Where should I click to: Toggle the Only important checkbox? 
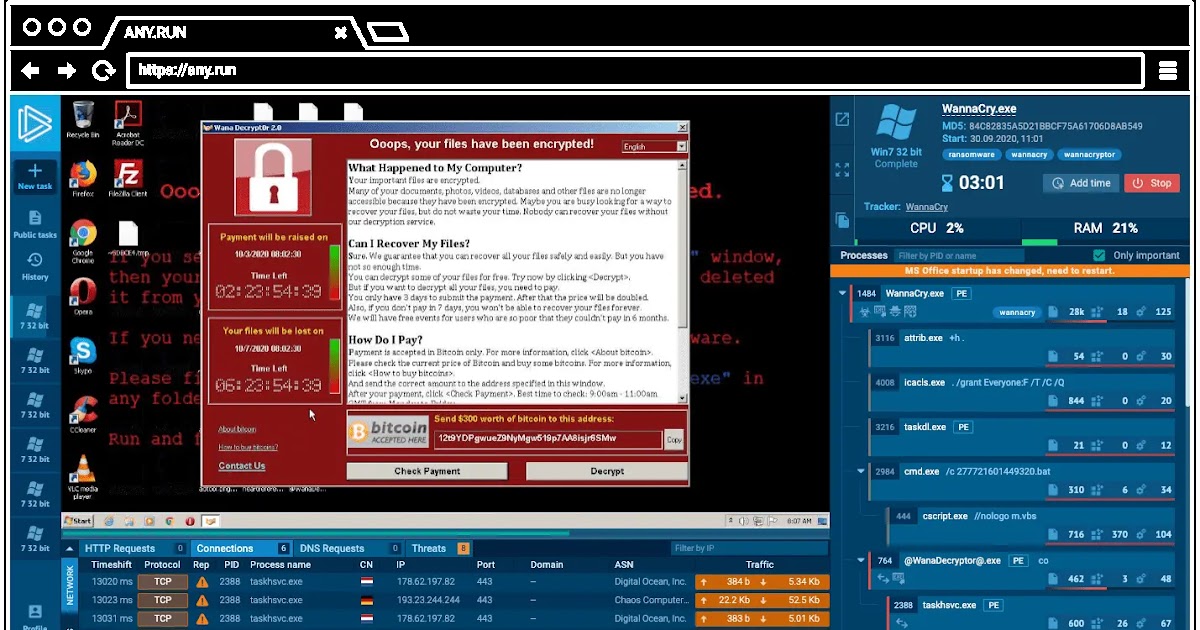pos(1100,255)
